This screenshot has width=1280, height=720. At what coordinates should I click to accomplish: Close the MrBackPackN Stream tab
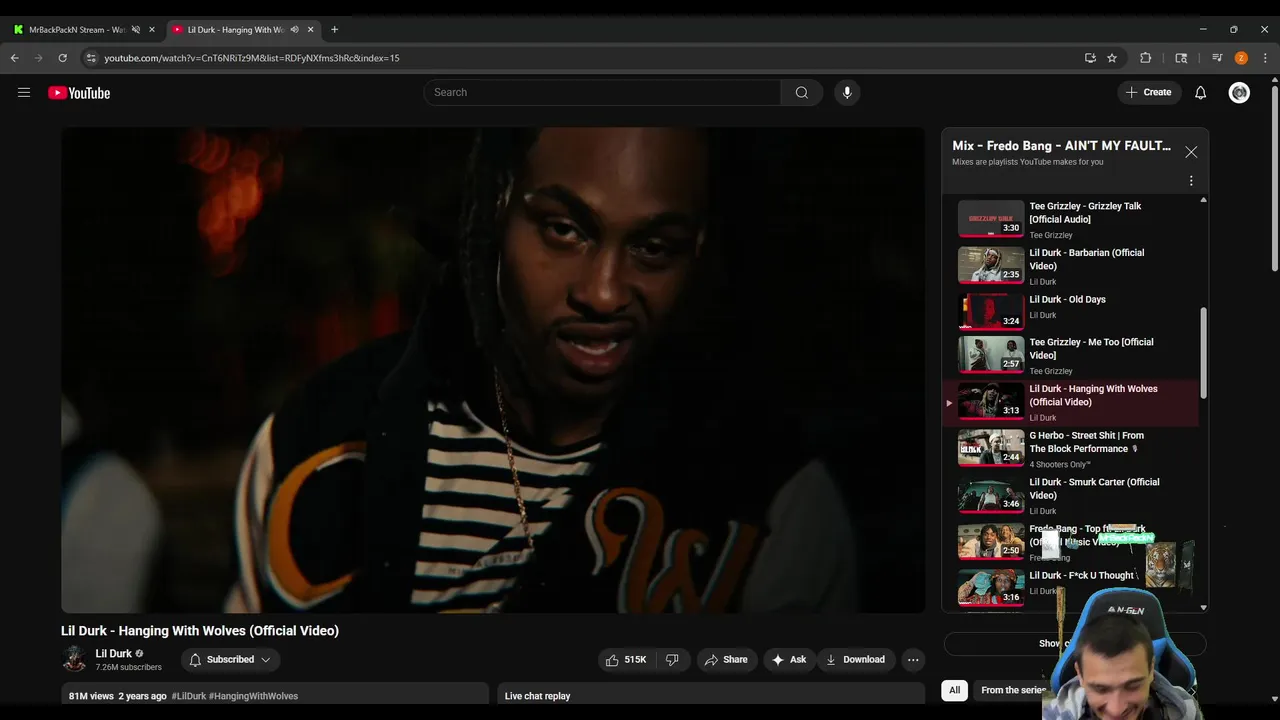[152, 30]
